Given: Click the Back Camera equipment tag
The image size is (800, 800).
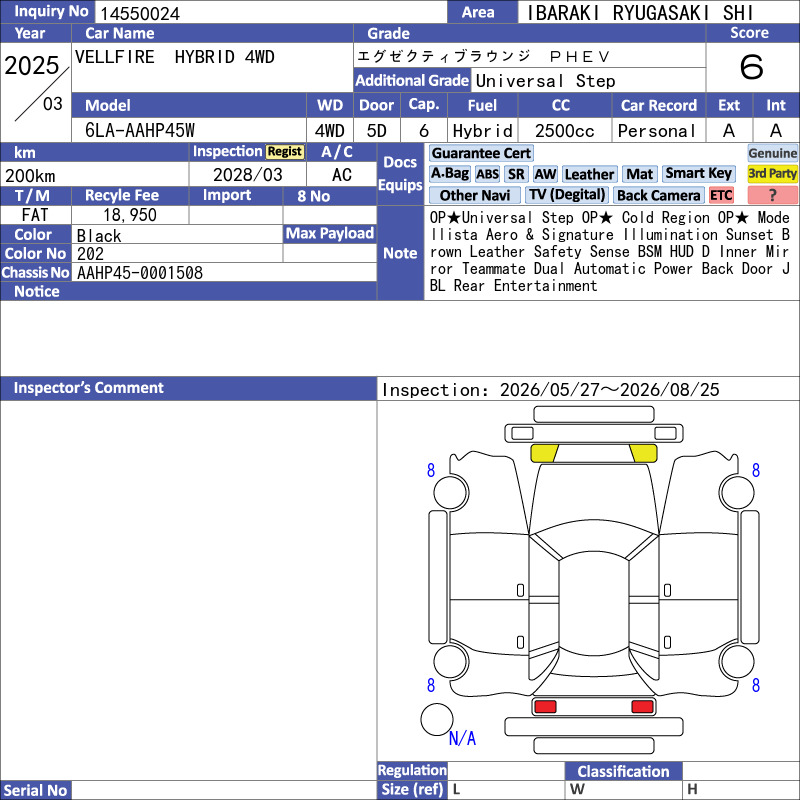Looking at the screenshot, I should [659, 195].
